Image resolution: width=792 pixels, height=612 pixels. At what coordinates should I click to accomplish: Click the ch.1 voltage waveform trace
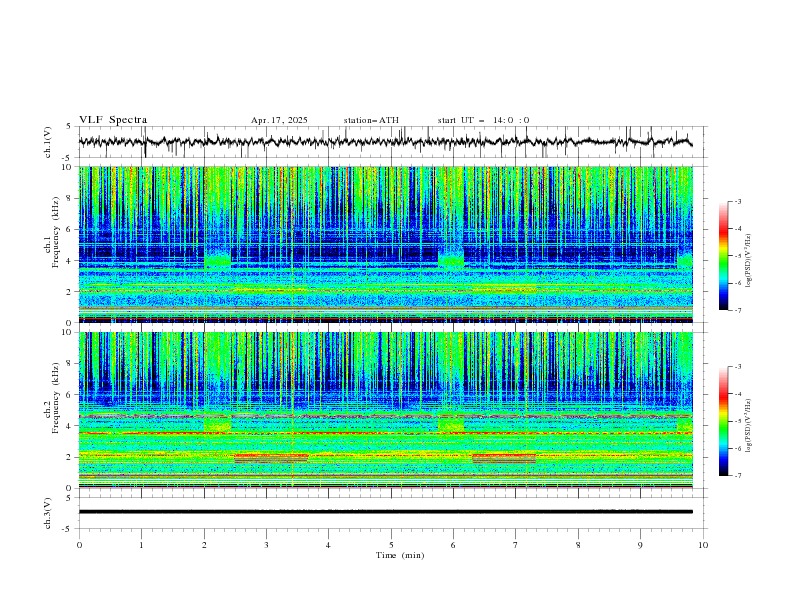coord(385,142)
